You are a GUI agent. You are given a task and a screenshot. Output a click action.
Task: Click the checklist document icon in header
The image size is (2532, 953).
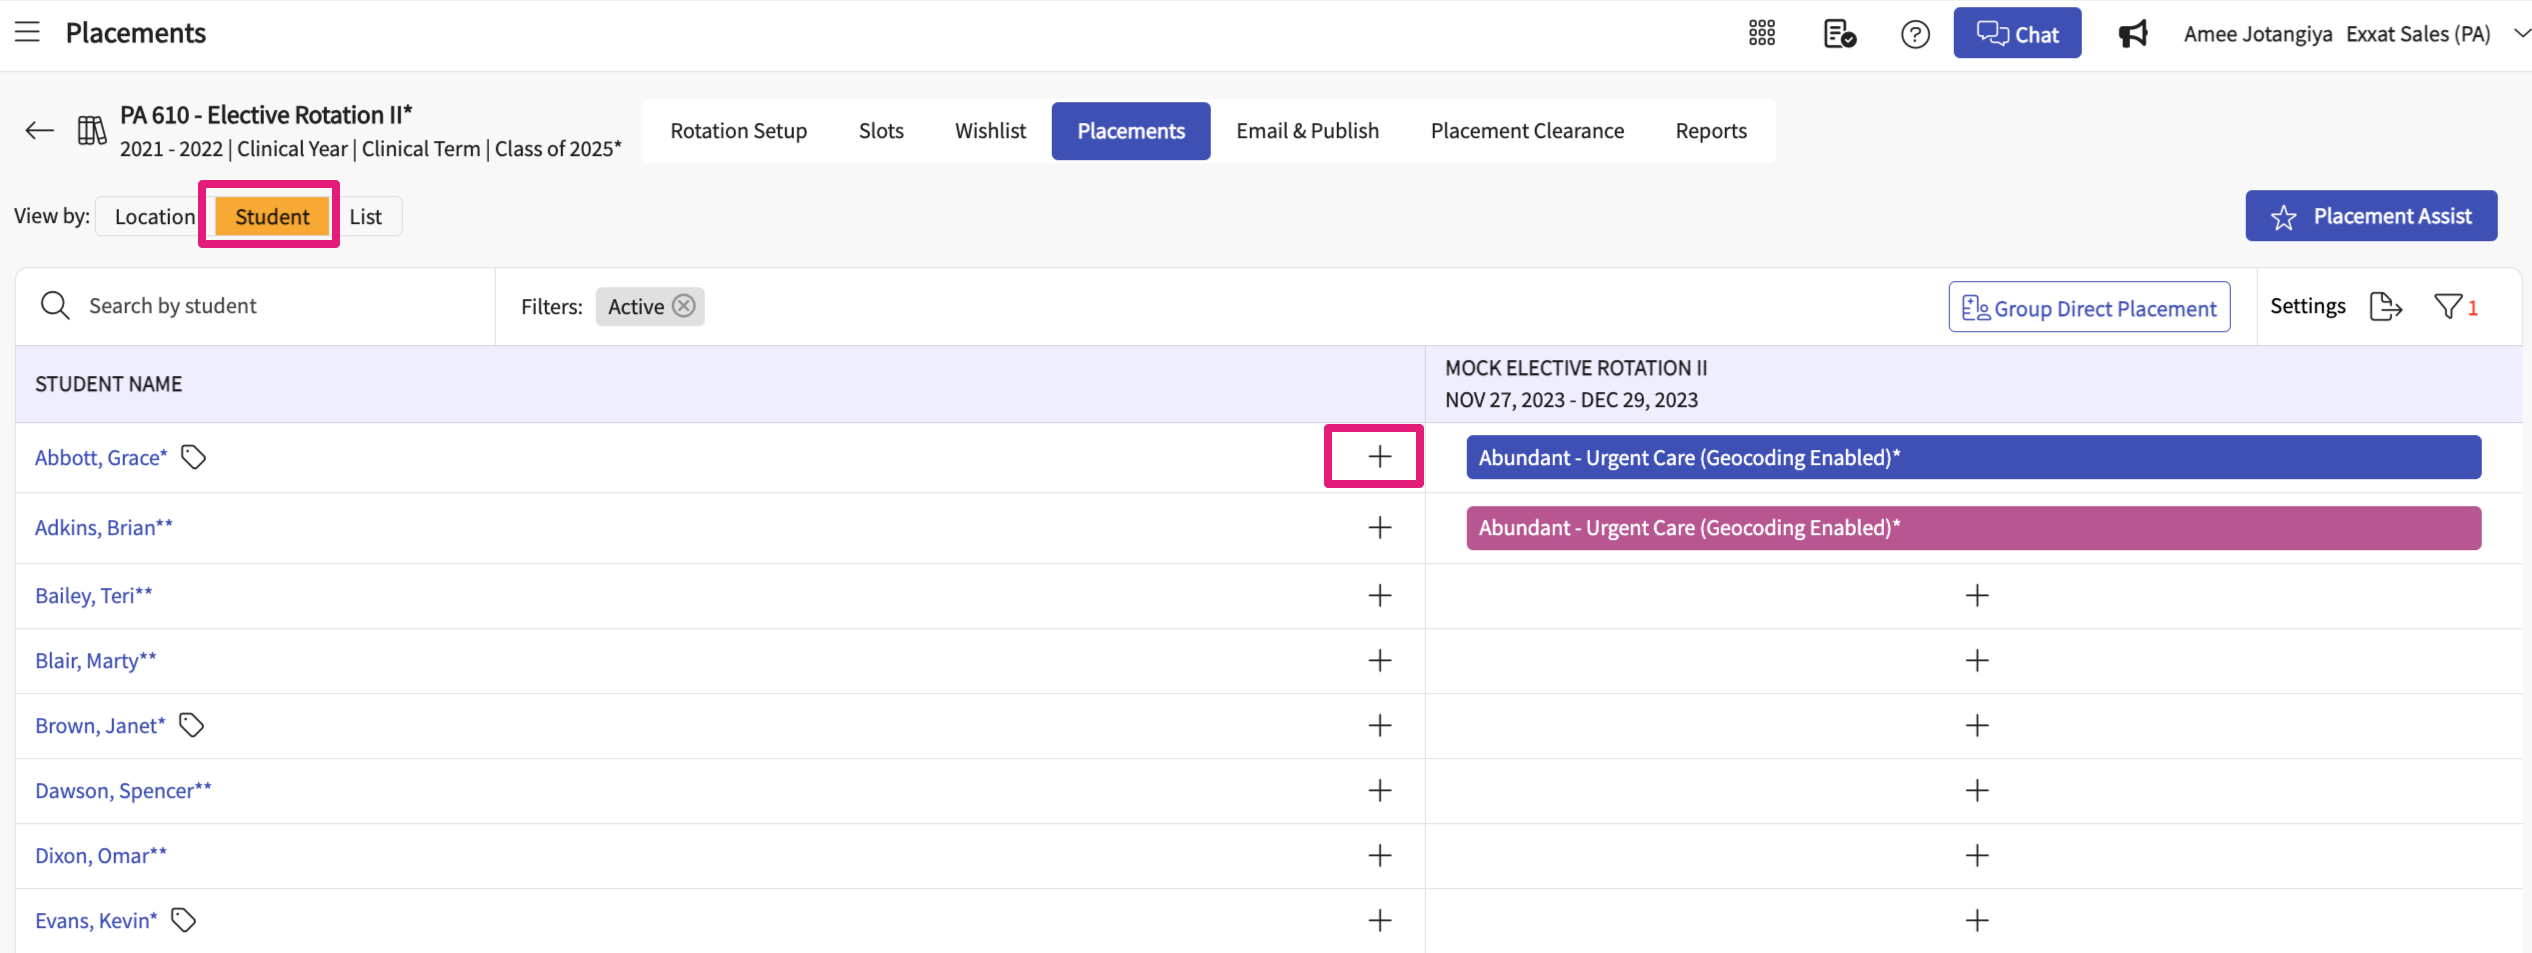click(x=1838, y=34)
